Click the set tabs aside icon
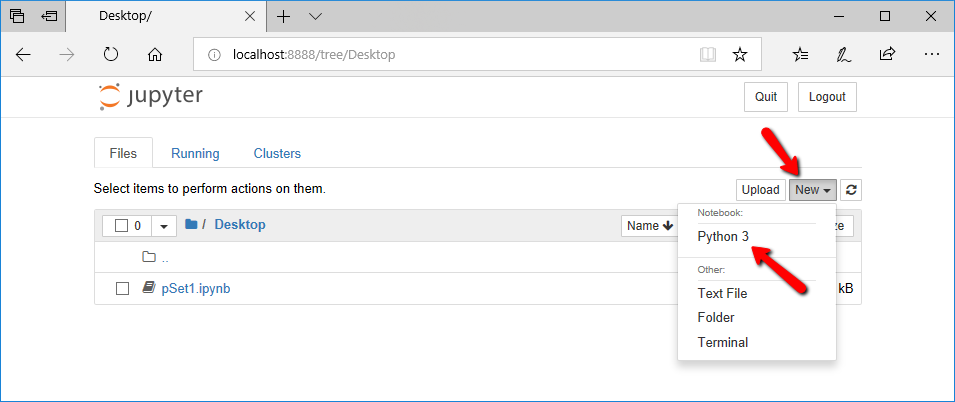This screenshot has width=955, height=402. point(49,16)
